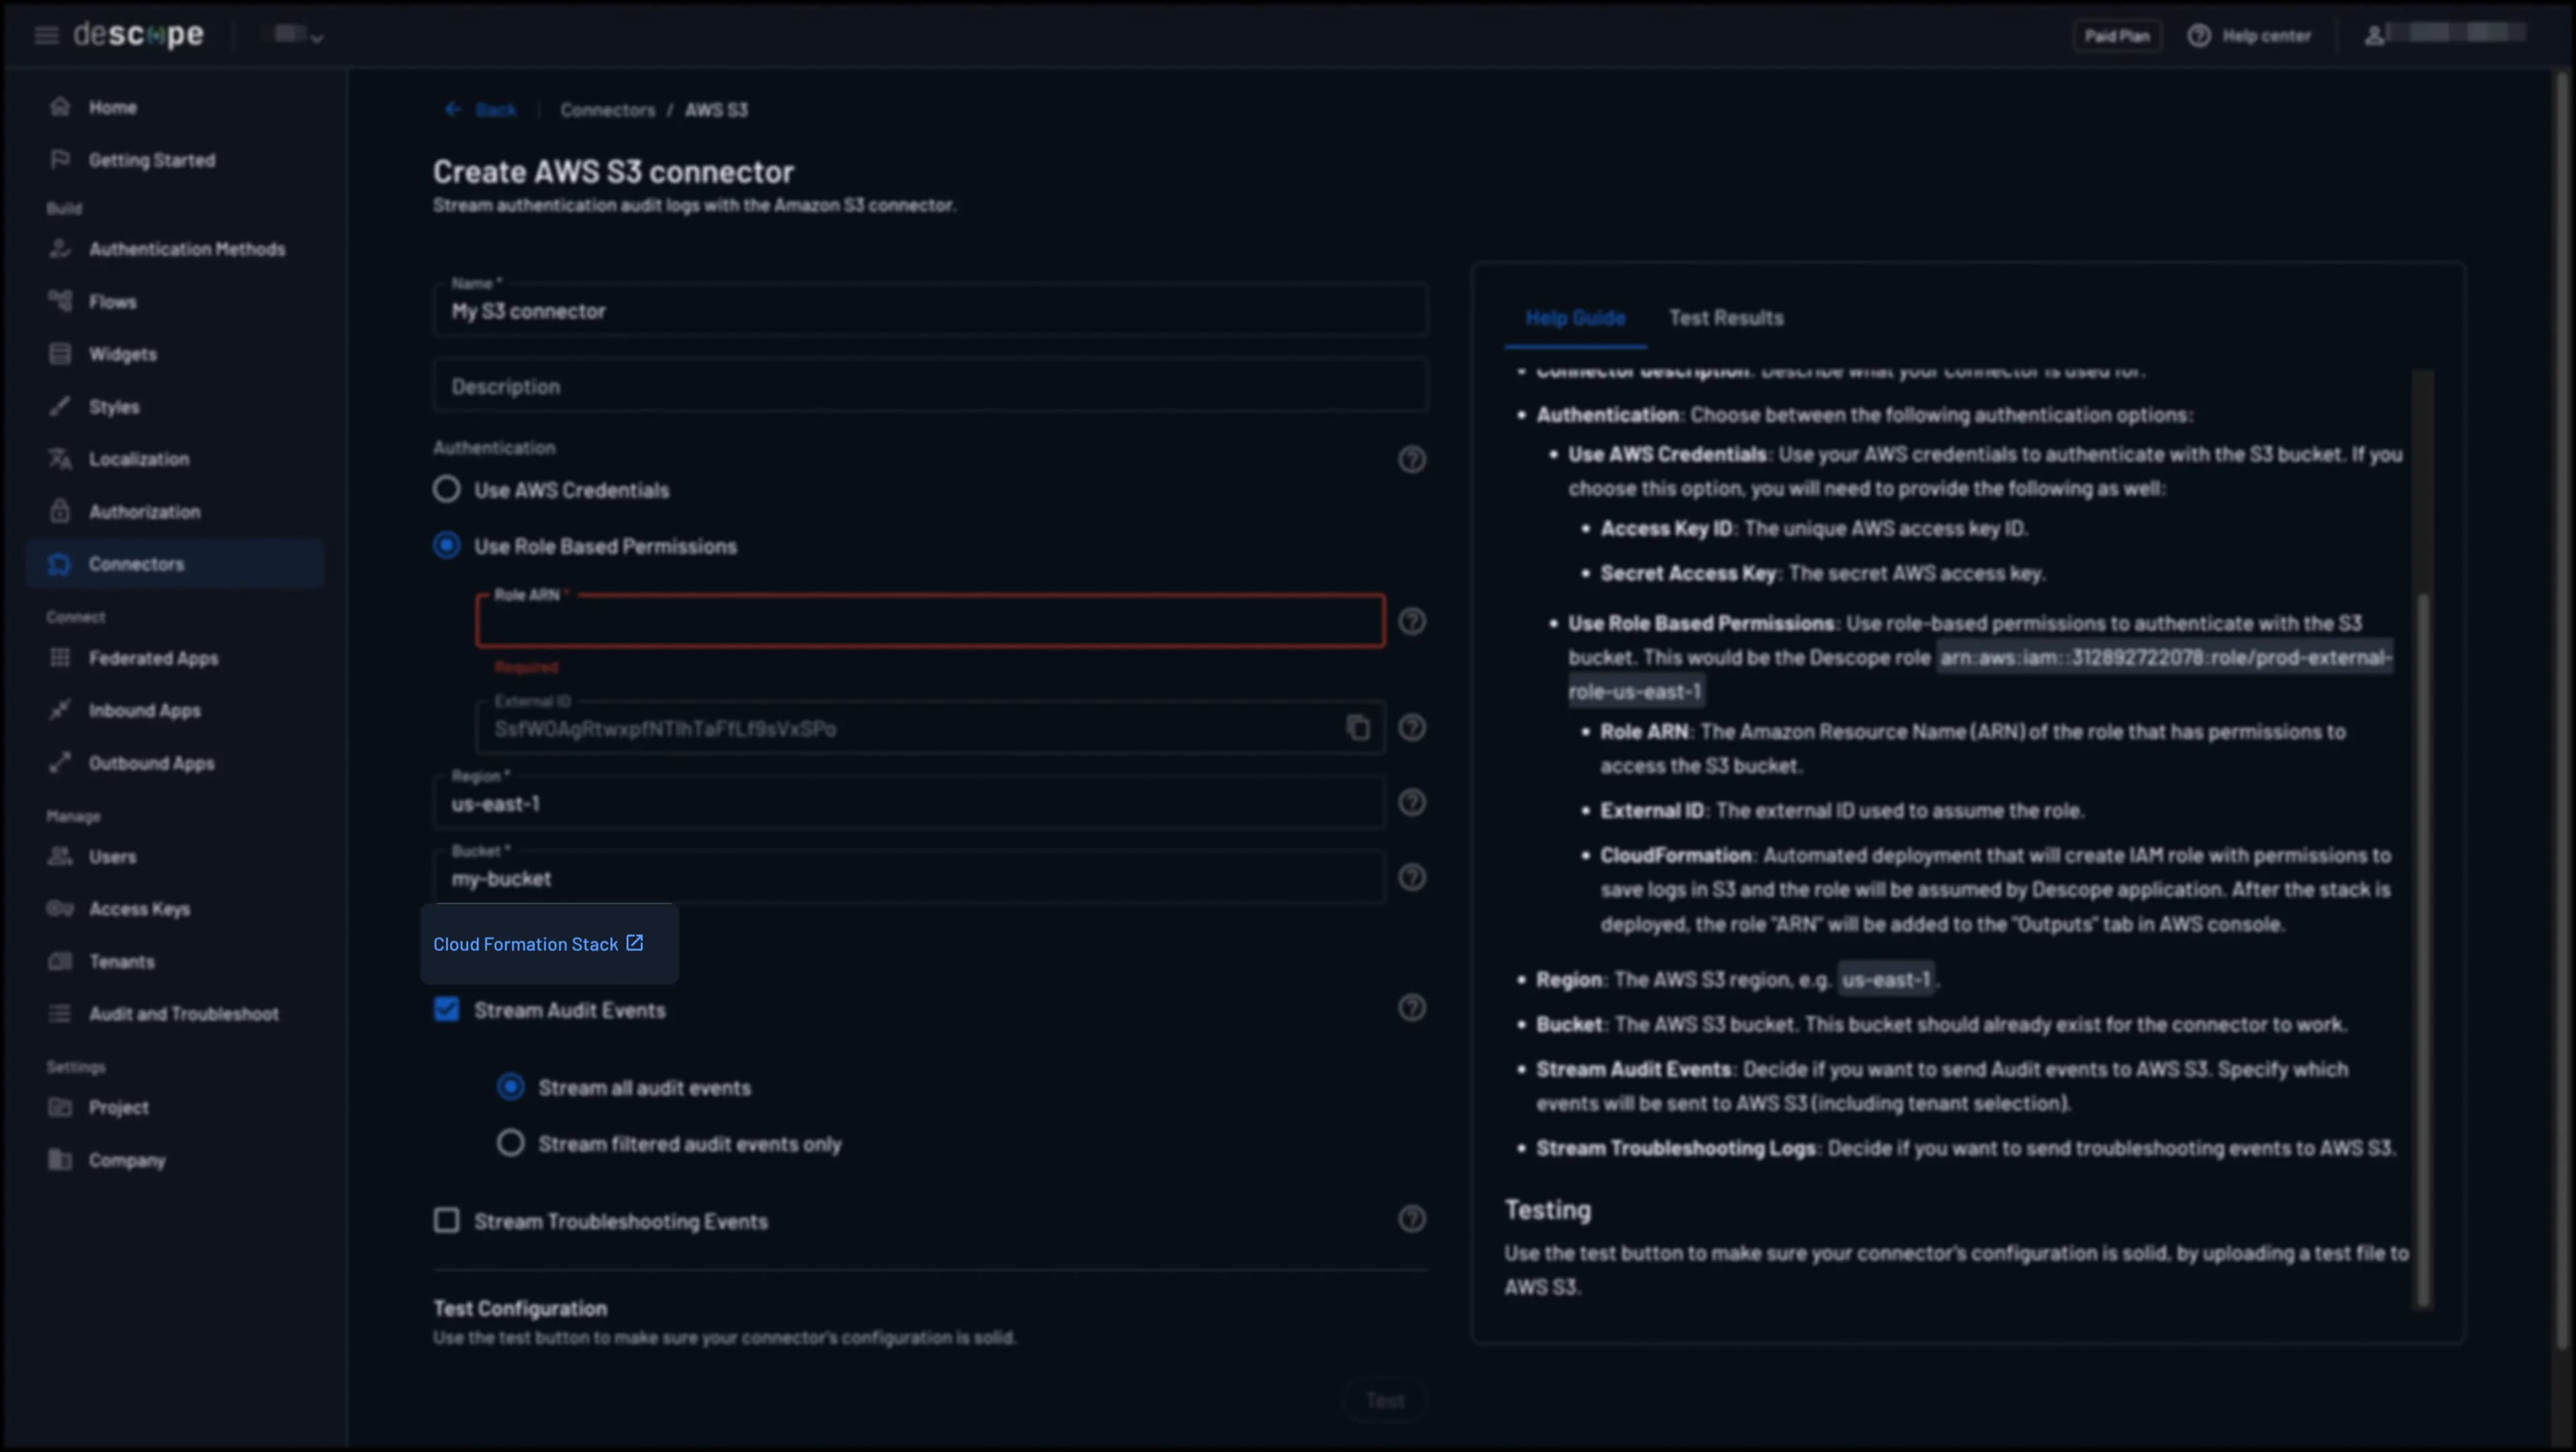Select the Help Guide tab

tap(1575, 318)
